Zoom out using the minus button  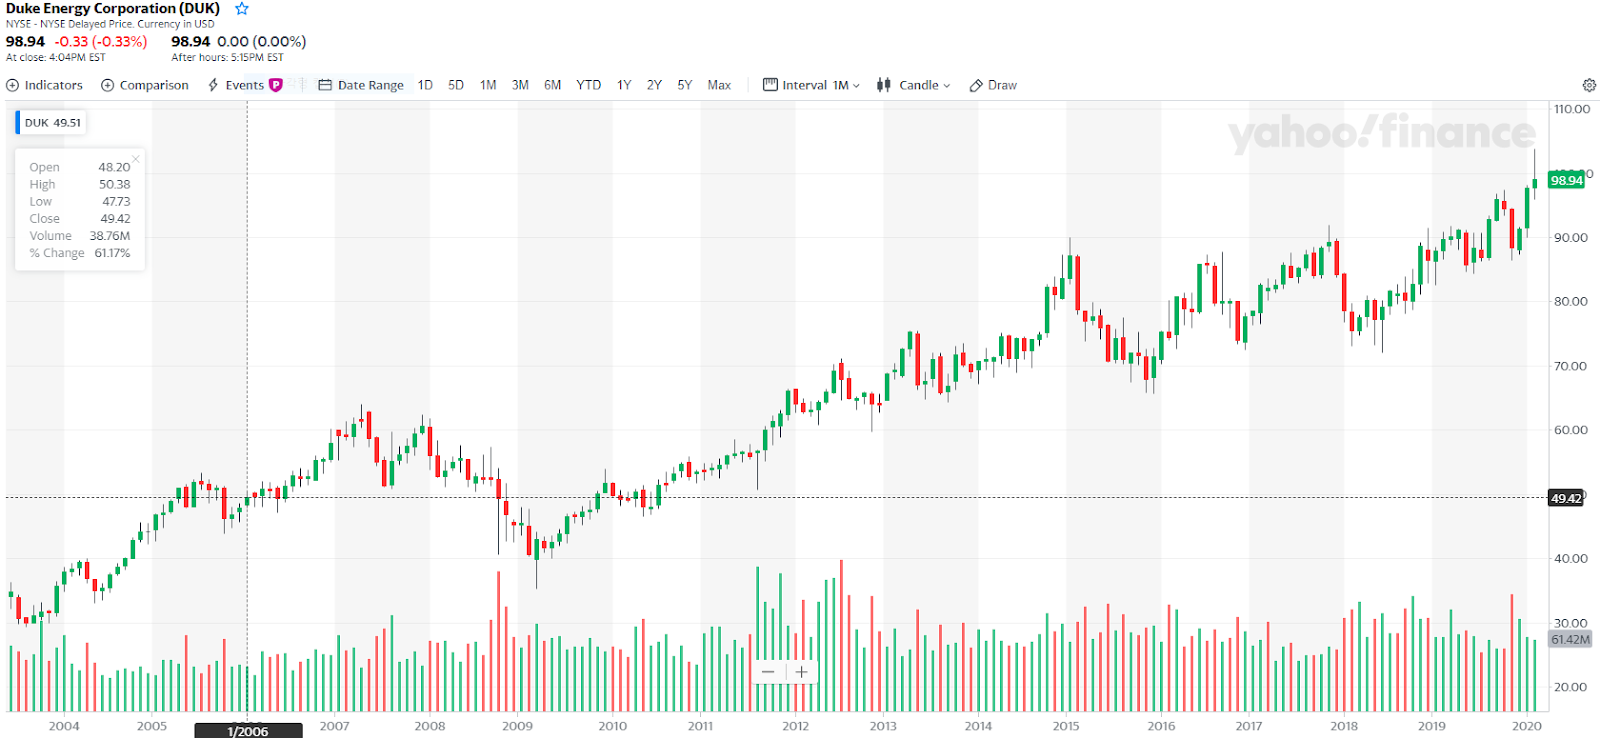[768, 672]
